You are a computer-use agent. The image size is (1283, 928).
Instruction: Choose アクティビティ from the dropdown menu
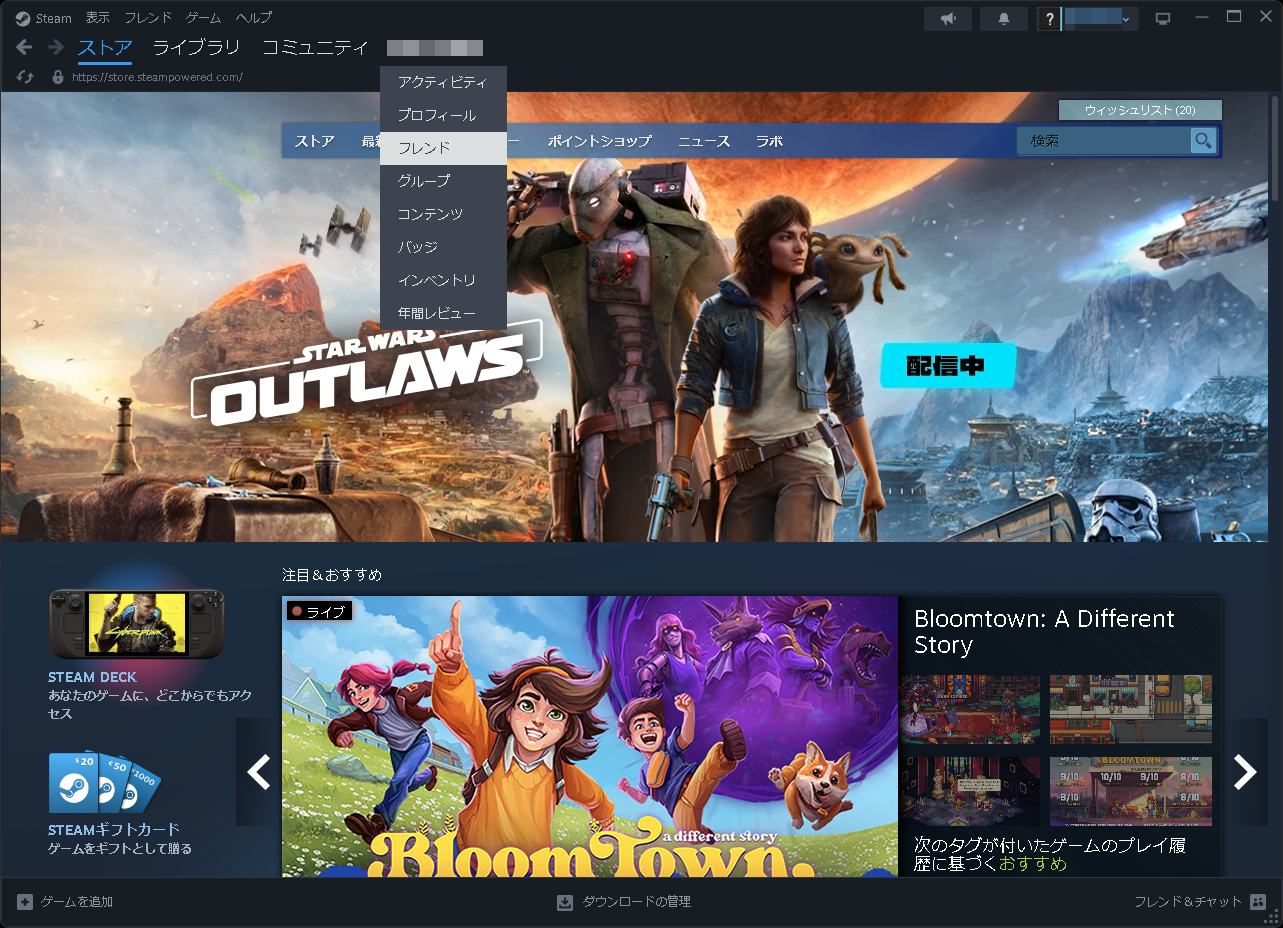443,82
